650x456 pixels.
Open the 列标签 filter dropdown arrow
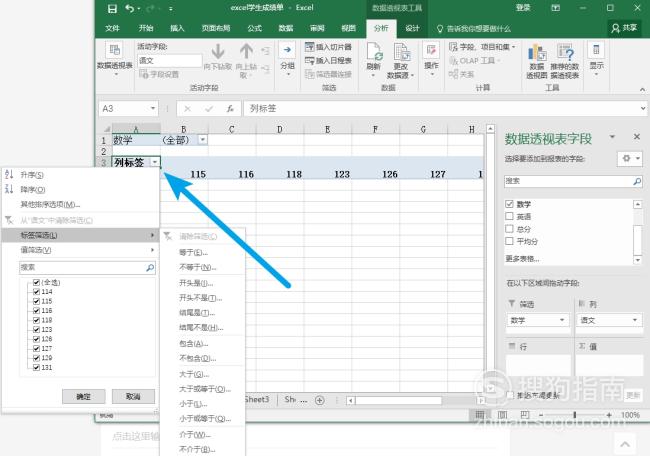(155, 162)
